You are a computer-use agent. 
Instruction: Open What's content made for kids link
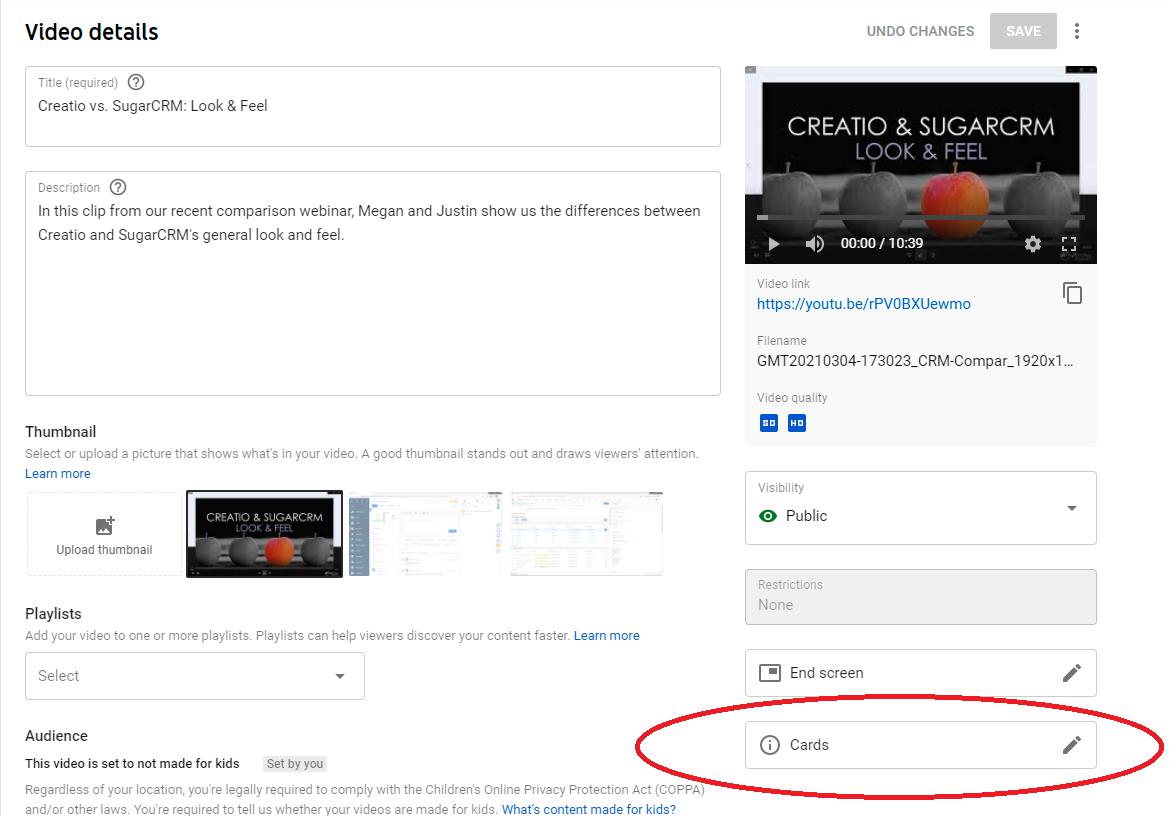coord(588,809)
